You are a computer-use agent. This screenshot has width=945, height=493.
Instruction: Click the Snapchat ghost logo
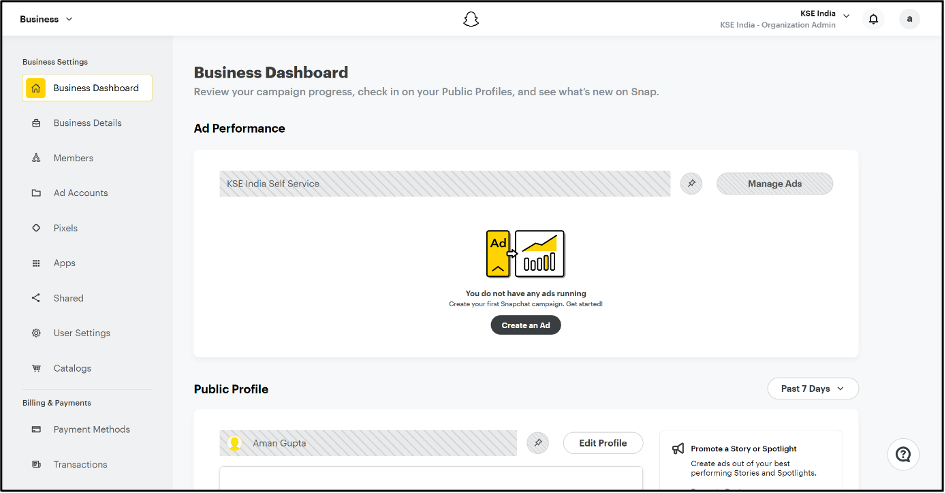click(471, 19)
